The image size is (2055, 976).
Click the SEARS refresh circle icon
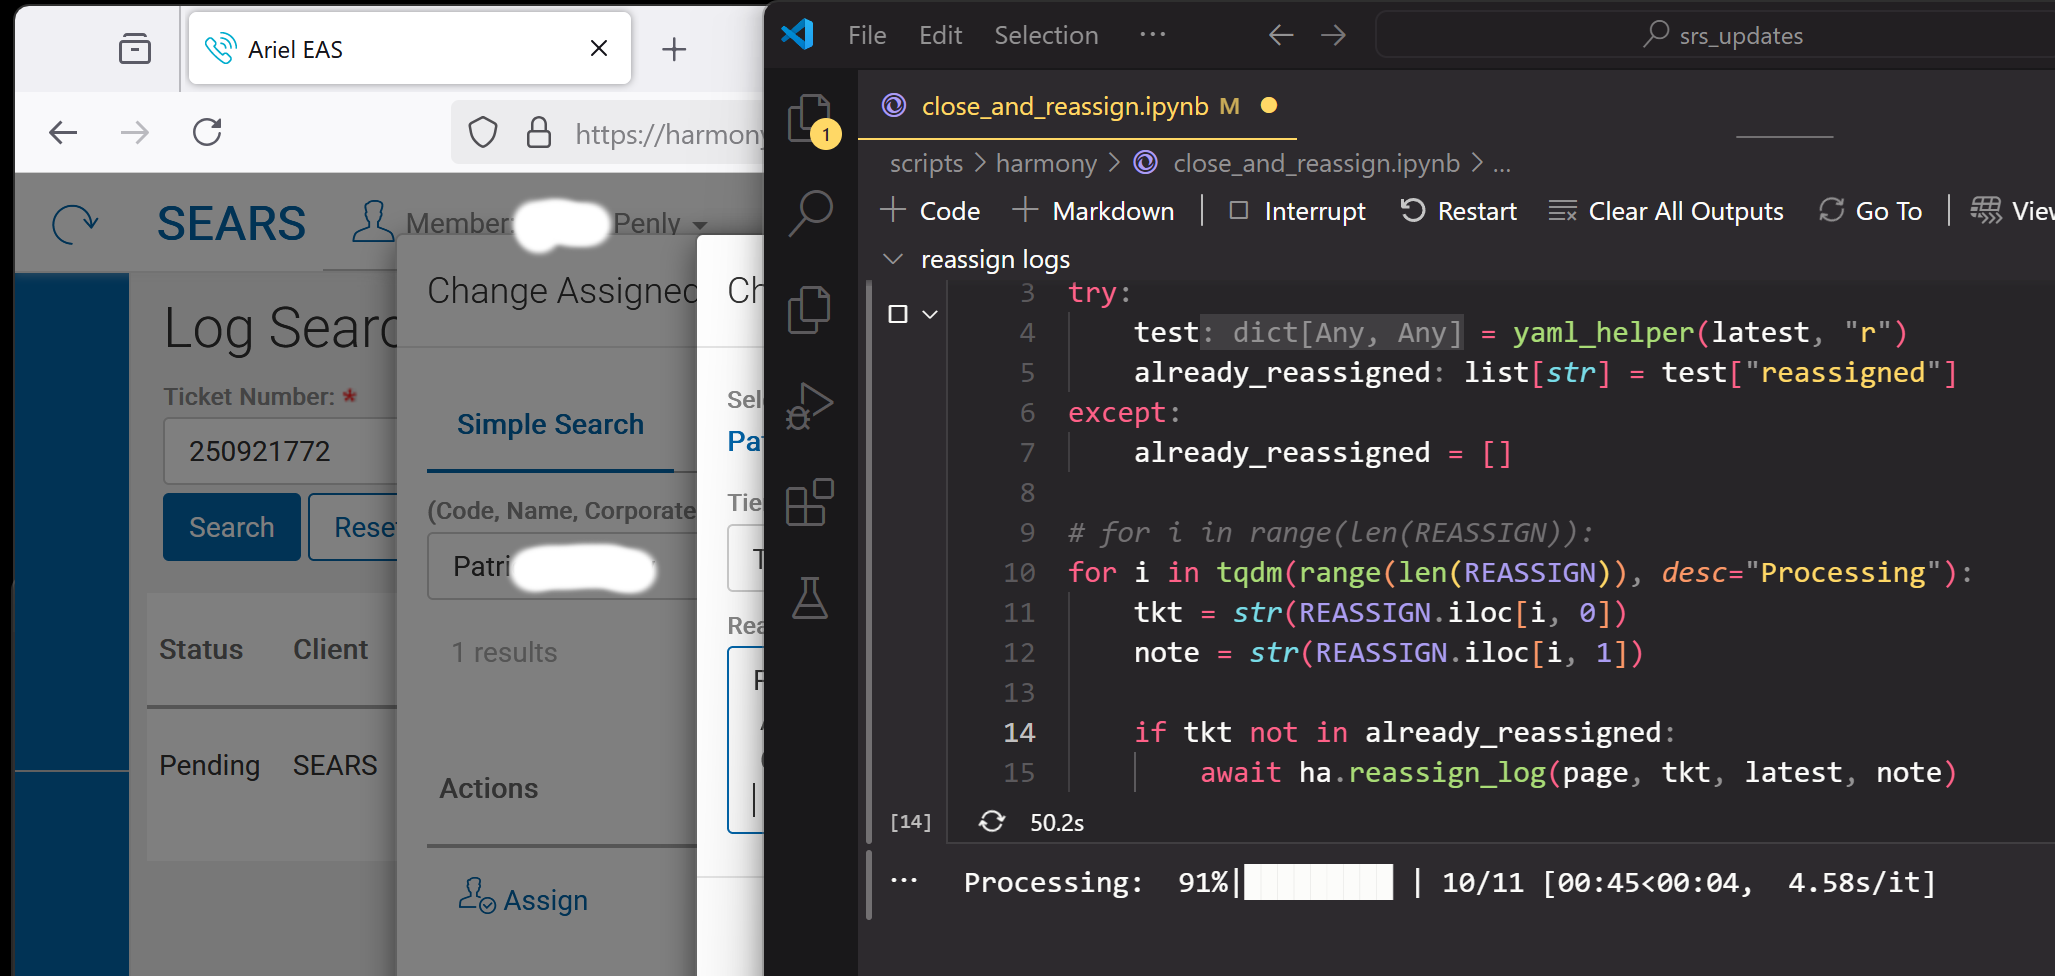click(75, 224)
